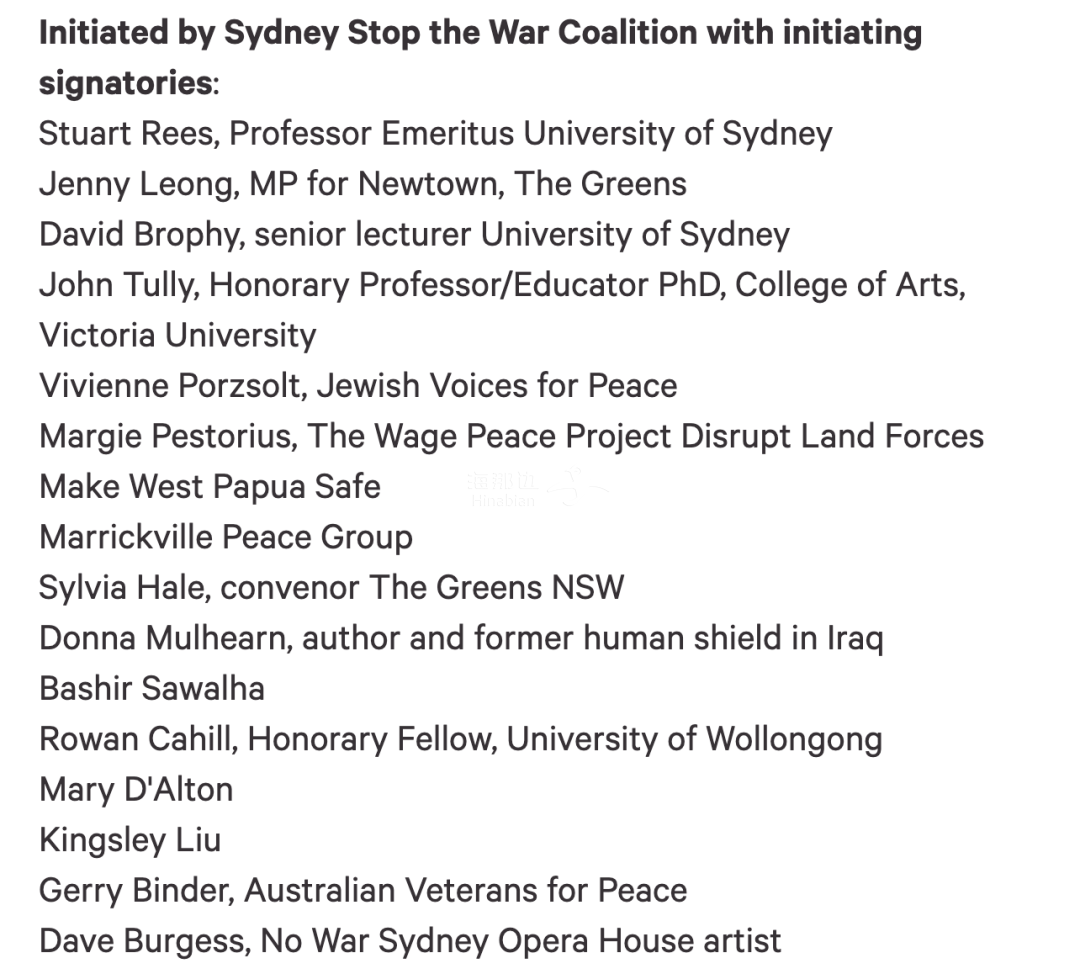Click Sylvia Hale, convenor The Greens NSW
Image resolution: width=1080 pixels, height=974 pixels.
tap(331, 588)
